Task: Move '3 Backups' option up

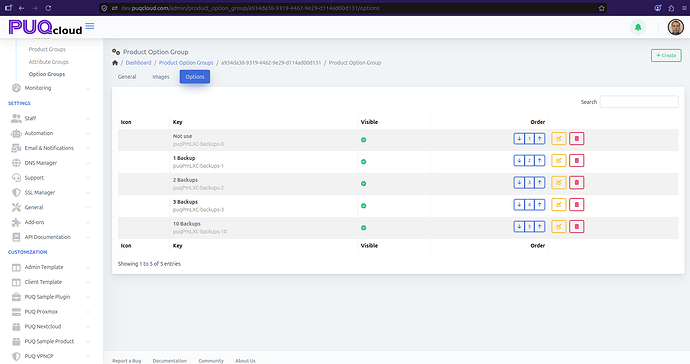Action: tap(540, 205)
